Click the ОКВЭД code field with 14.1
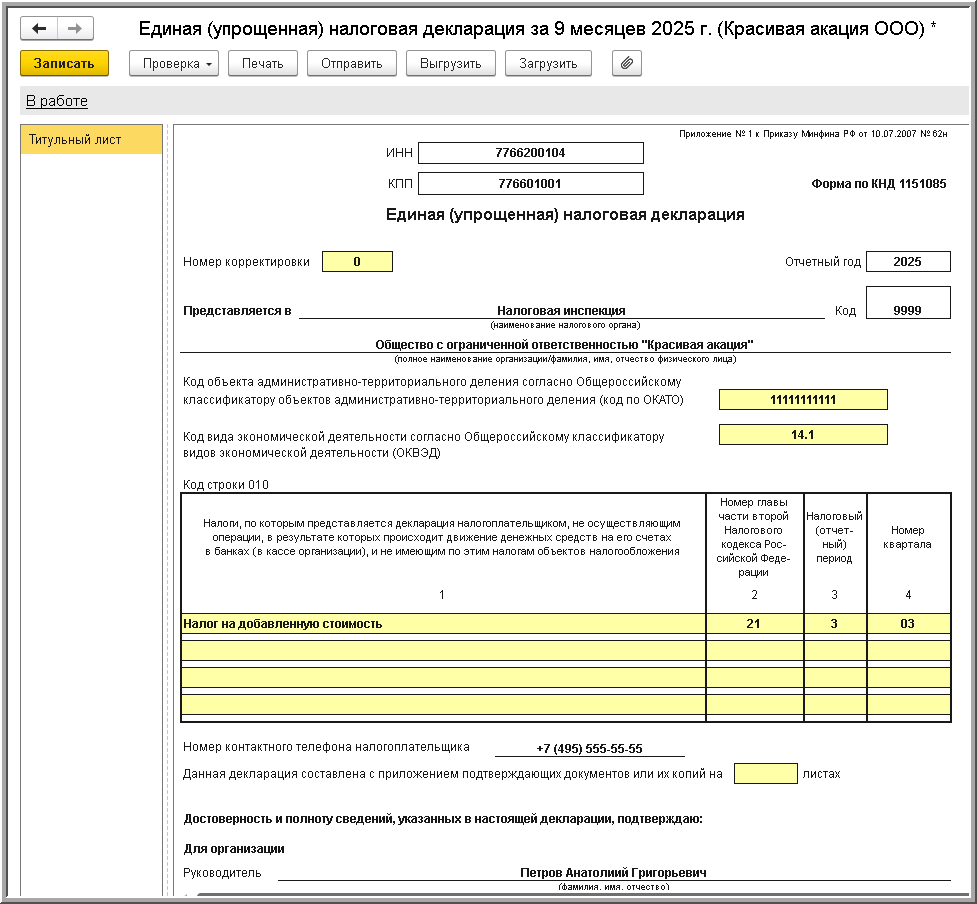 pos(803,435)
